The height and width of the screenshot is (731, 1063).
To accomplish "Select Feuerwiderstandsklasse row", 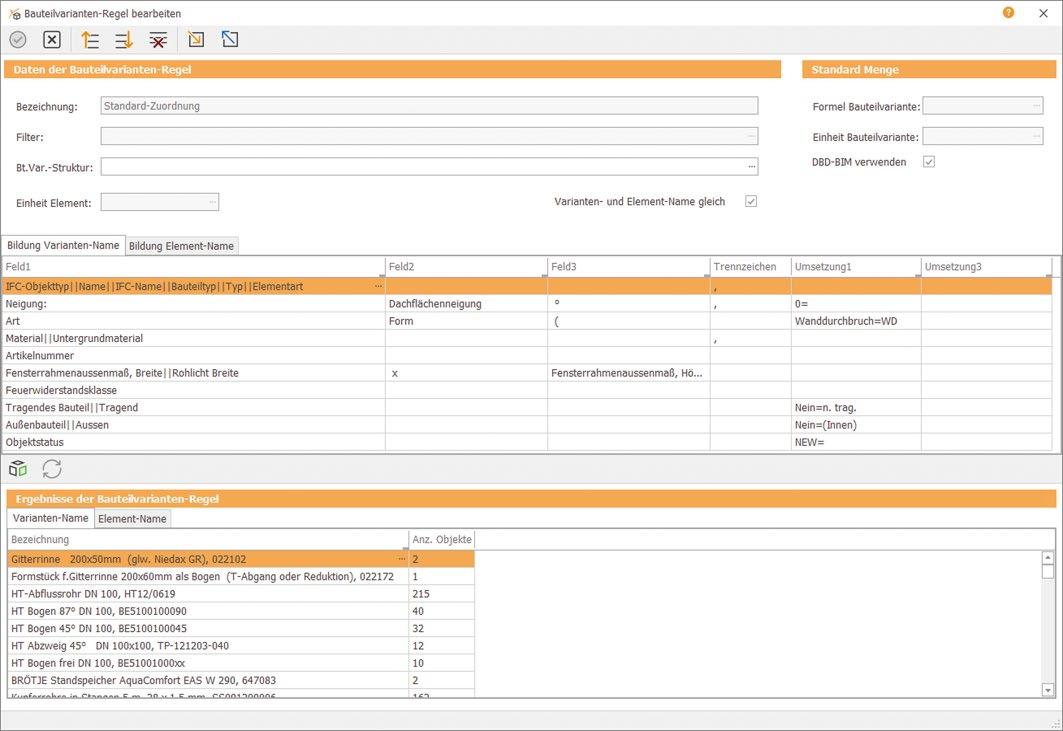I will click(x=527, y=391).
